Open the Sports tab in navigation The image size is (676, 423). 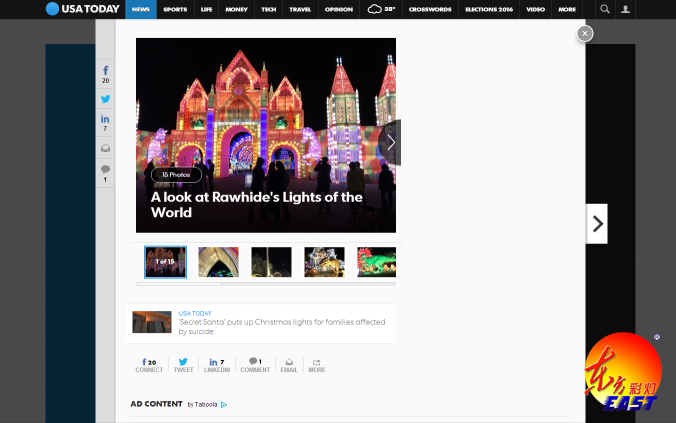pyautogui.click(x=175, y=9)
